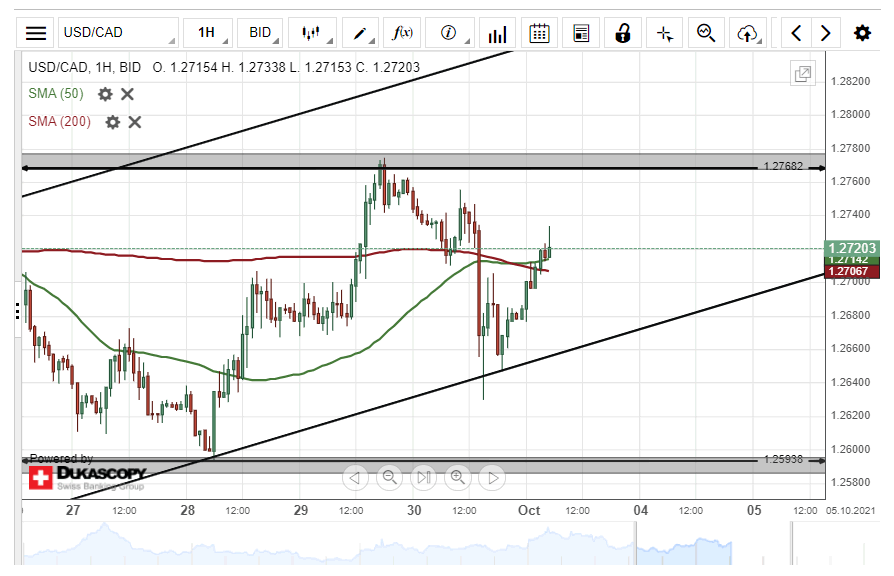Zoom in with the plus magnifier
The height and width of the screenshot is (576, 894).
pos(458,477)
